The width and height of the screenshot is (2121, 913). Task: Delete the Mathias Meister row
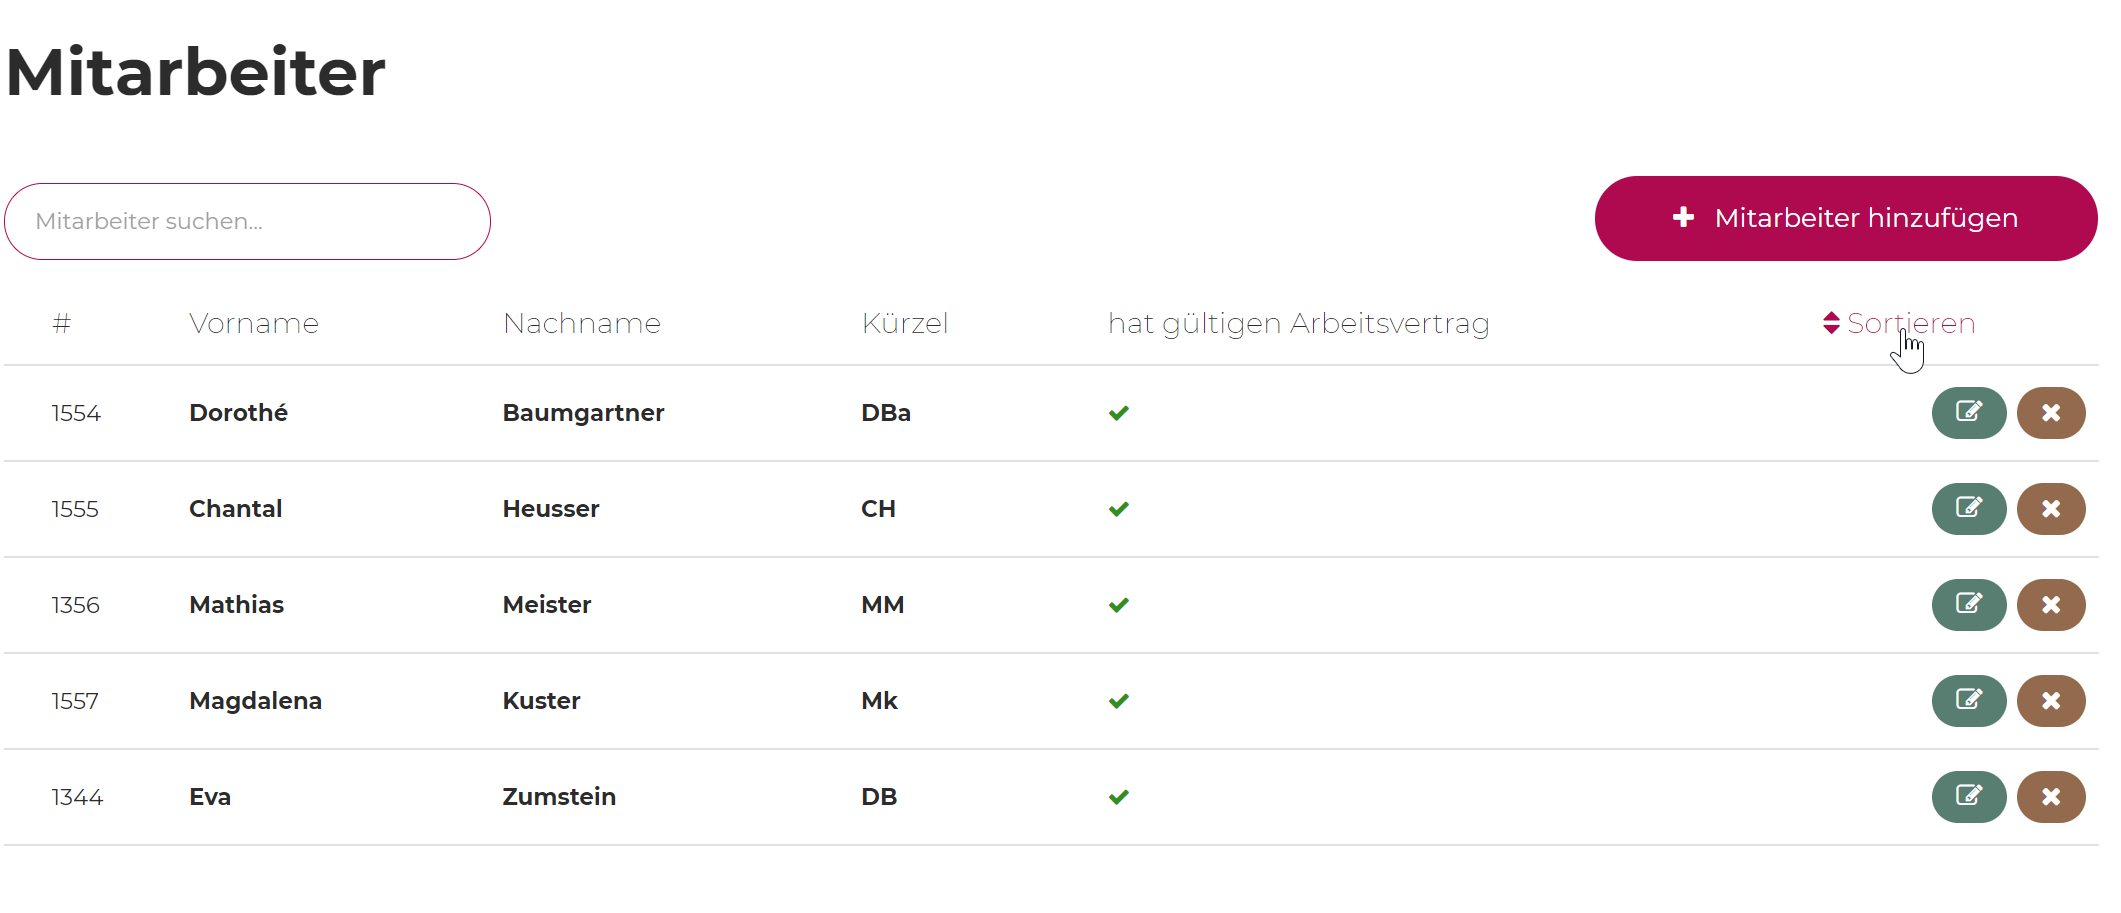click(2050, 605)
